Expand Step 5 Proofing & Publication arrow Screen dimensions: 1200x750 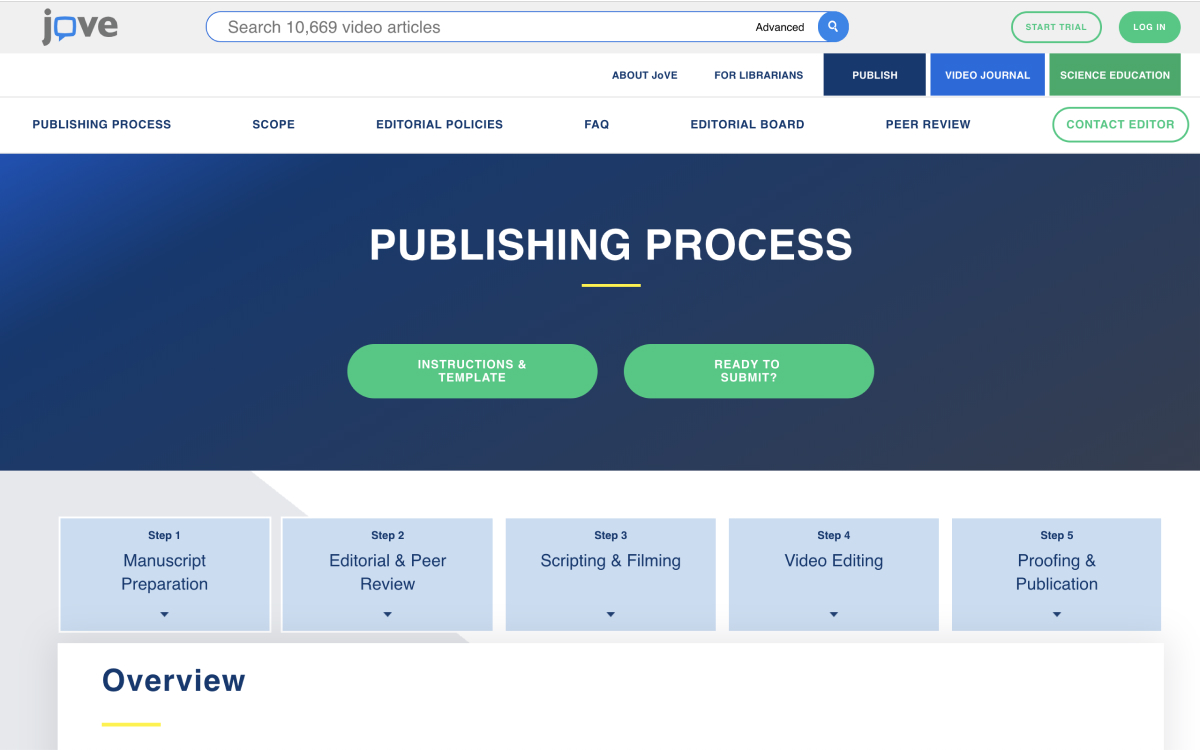click(x=1057, y=614)
